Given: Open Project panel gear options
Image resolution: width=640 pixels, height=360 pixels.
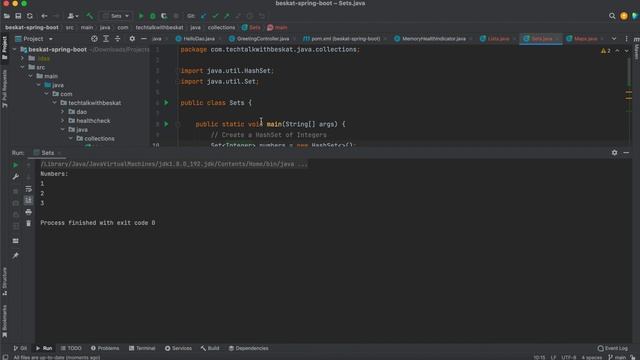Looking at the screenshot, I should pos(132,39).
